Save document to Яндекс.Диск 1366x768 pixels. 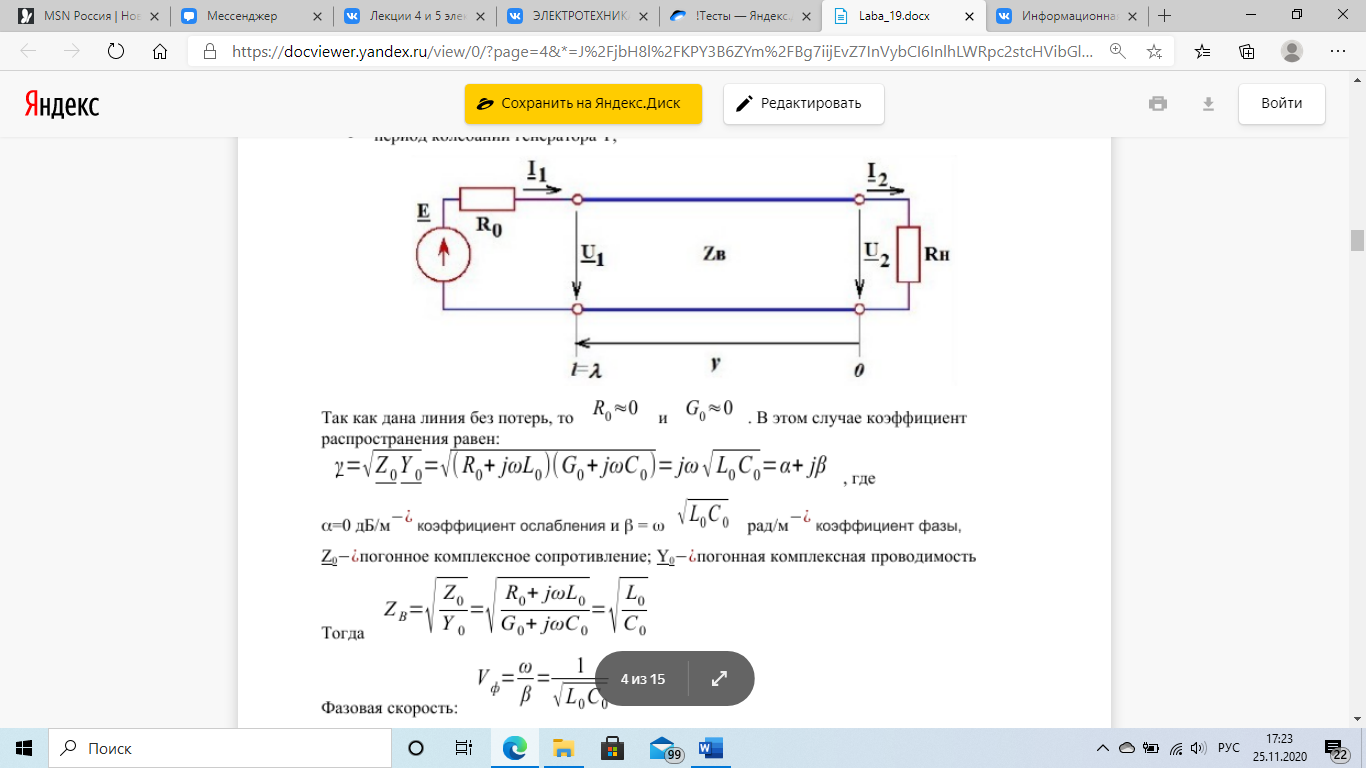tap(583, 104)
